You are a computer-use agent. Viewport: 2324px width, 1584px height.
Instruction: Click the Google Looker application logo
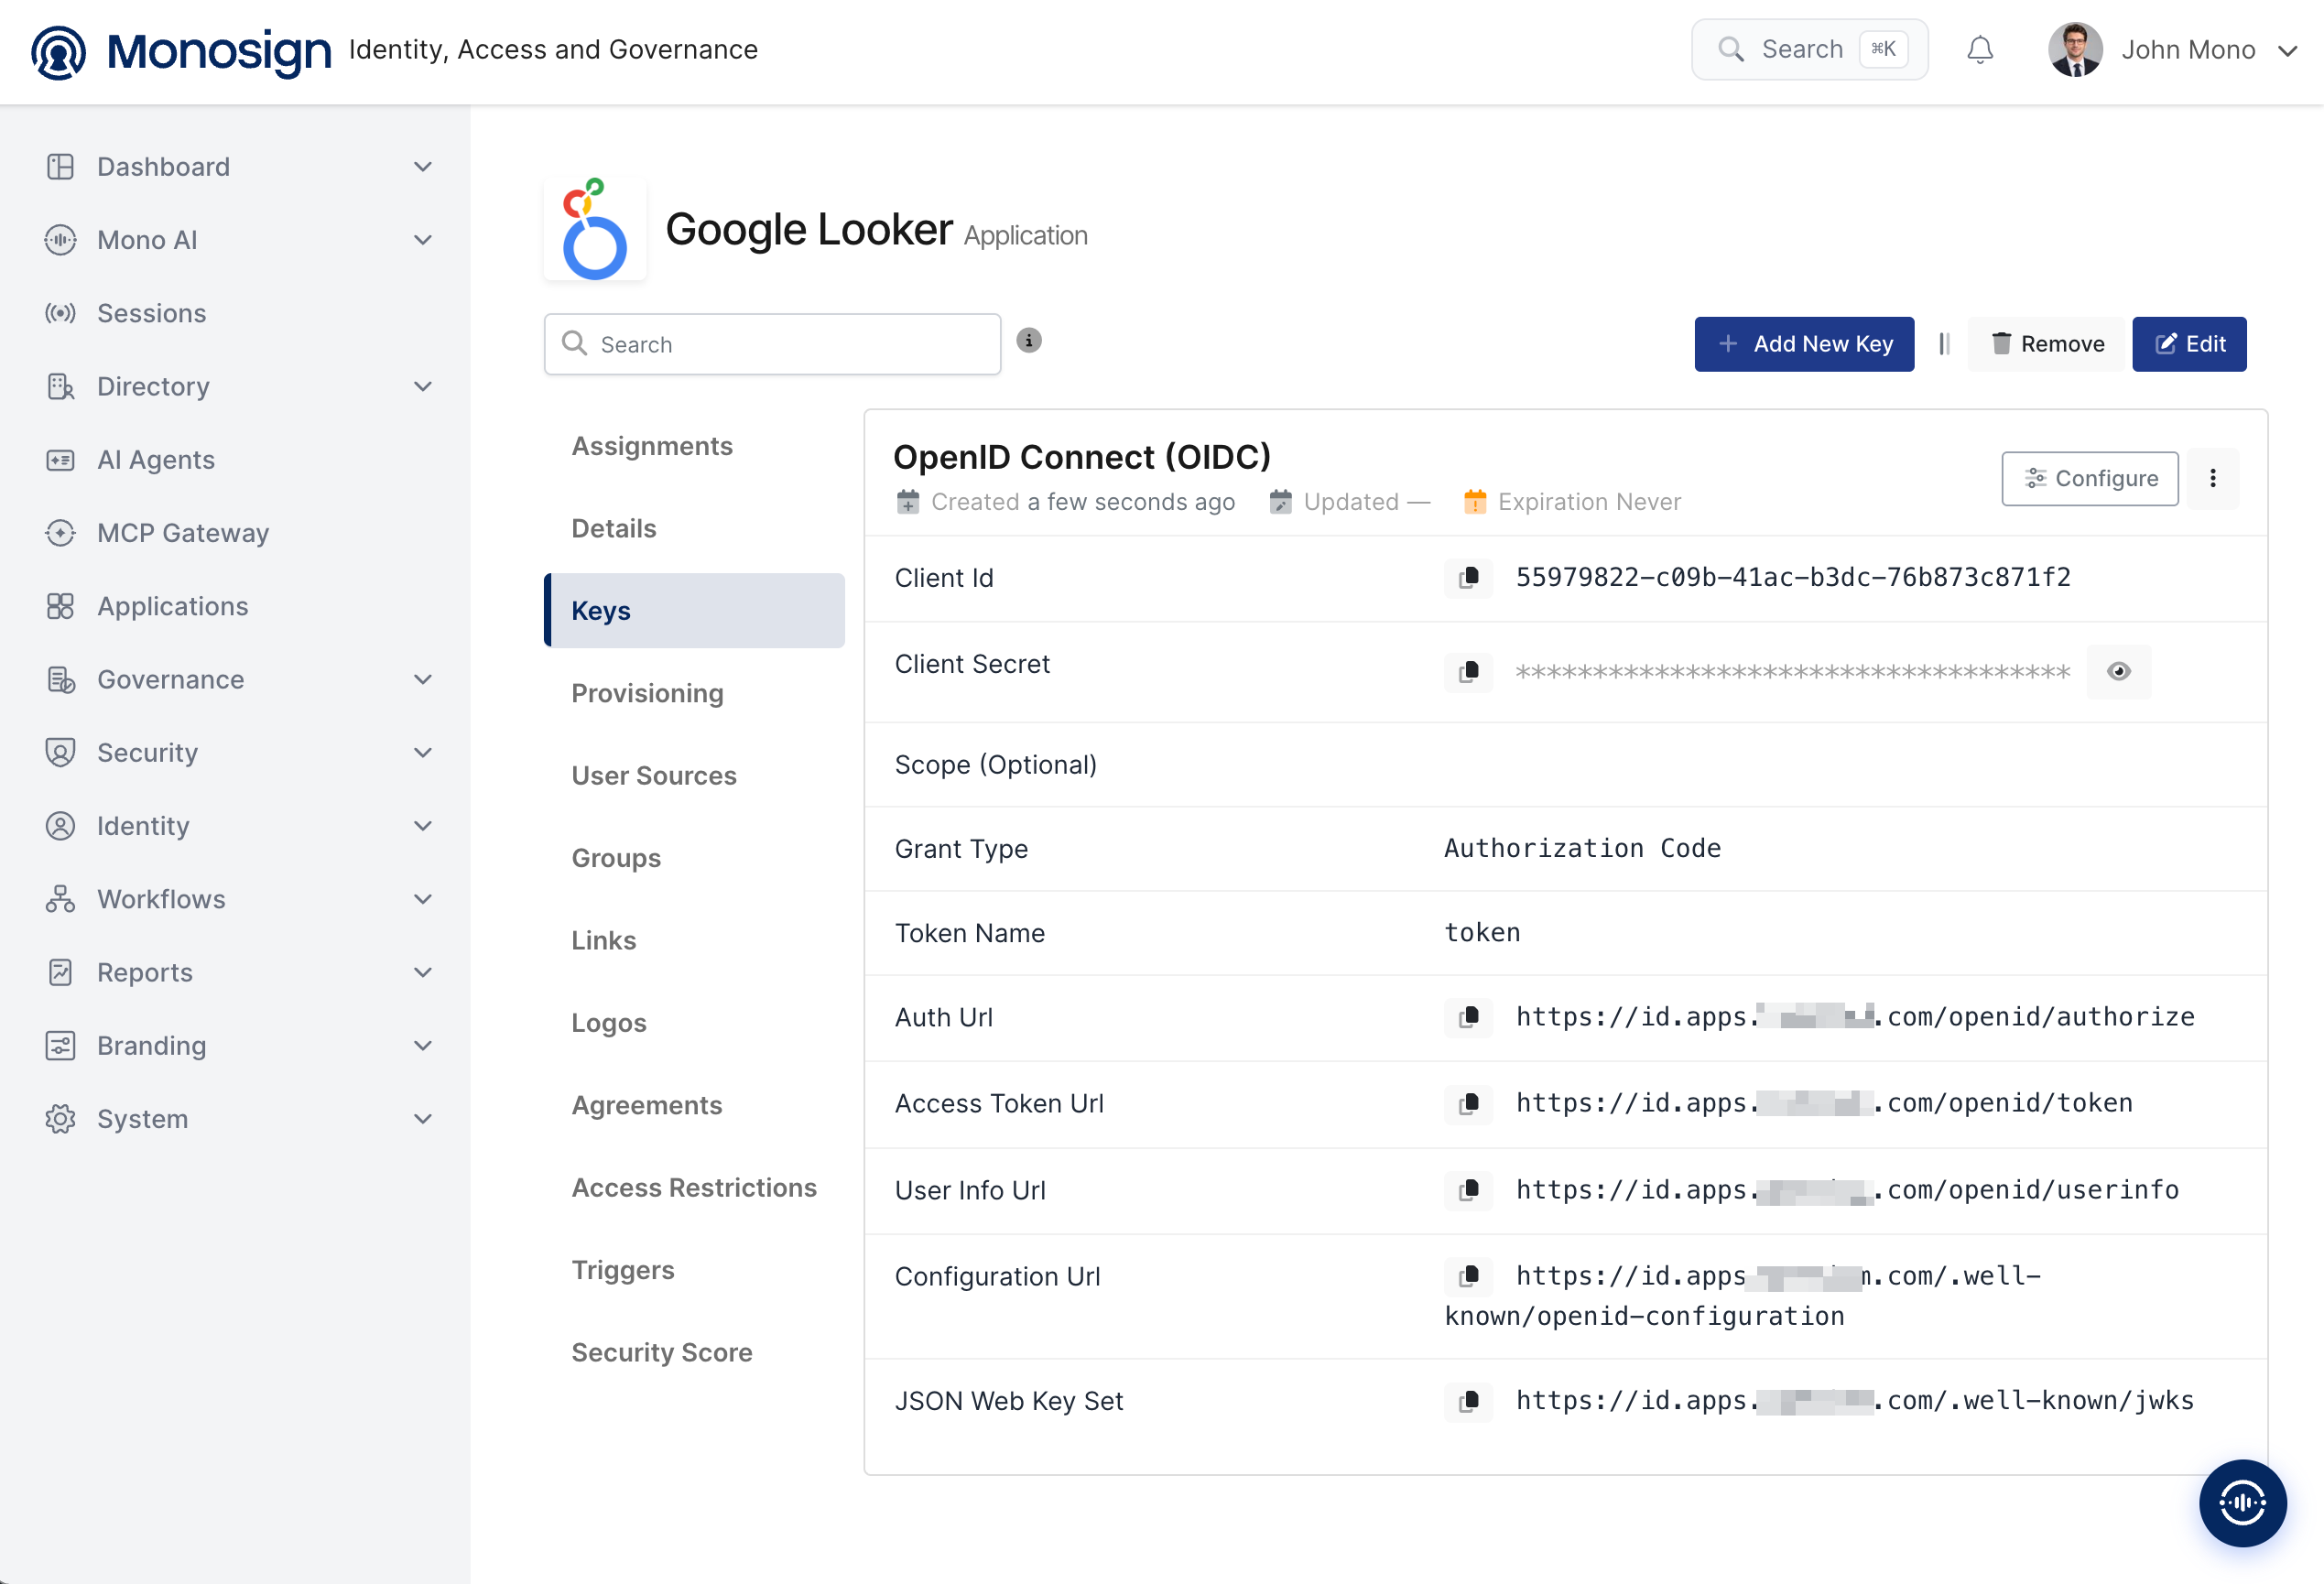pyautogui.click(x=595, y=229)
